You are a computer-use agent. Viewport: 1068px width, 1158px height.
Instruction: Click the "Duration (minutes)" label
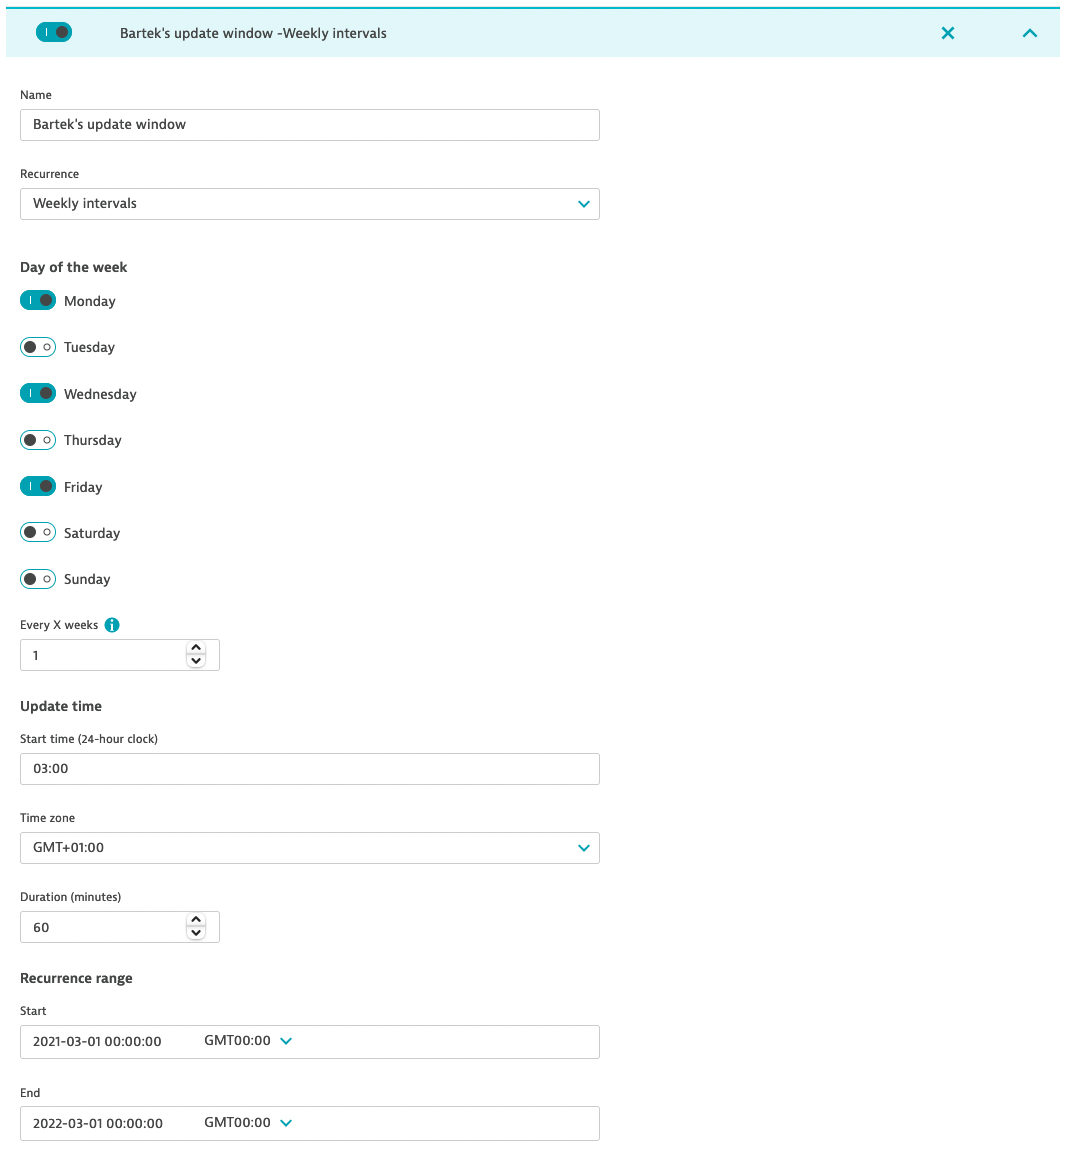click(x=70, y=897)
